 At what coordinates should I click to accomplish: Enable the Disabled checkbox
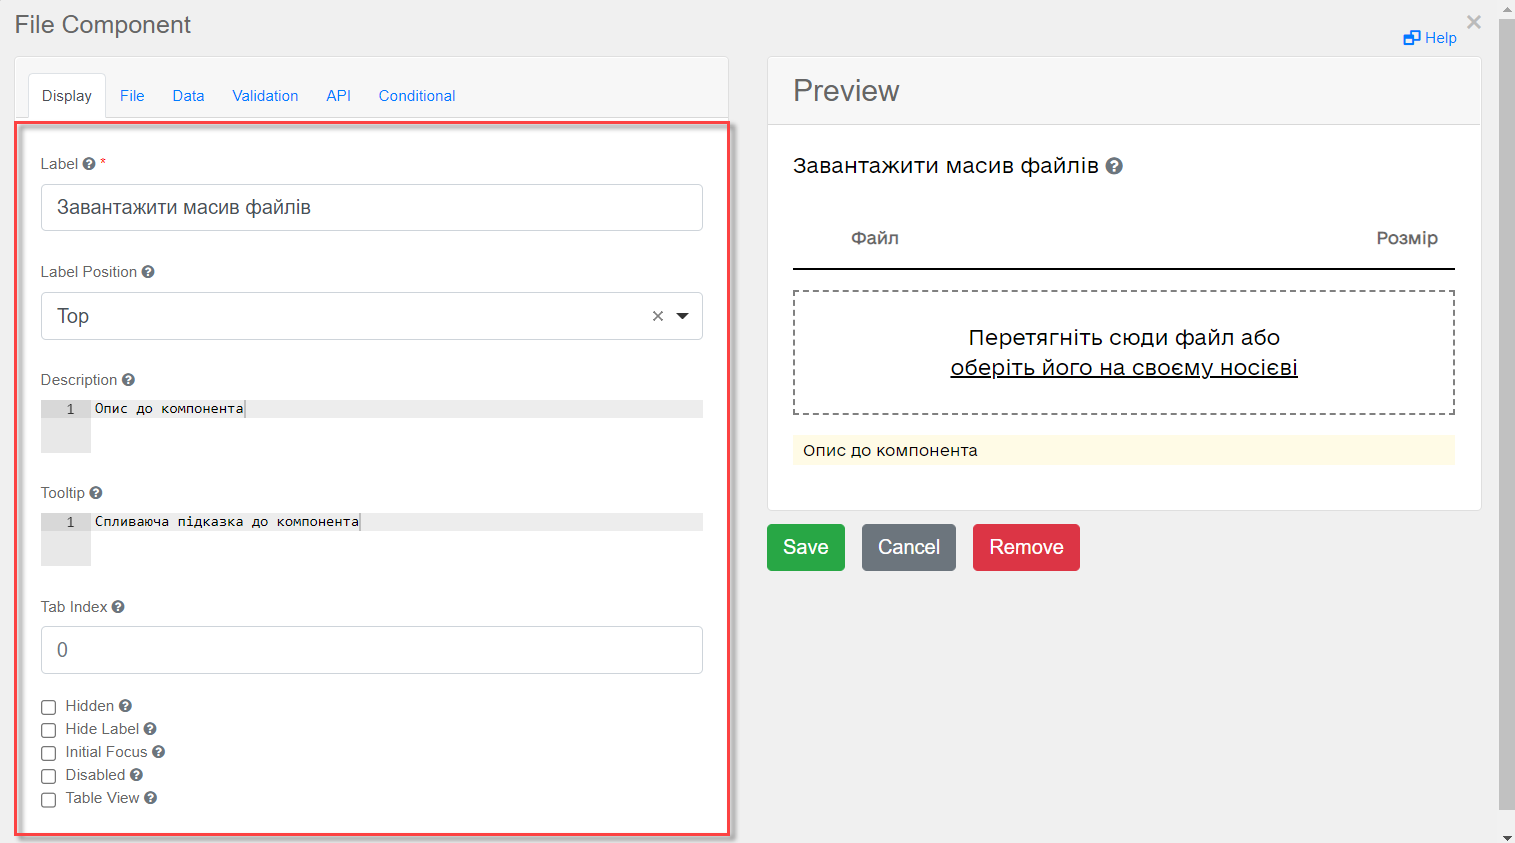48,776
